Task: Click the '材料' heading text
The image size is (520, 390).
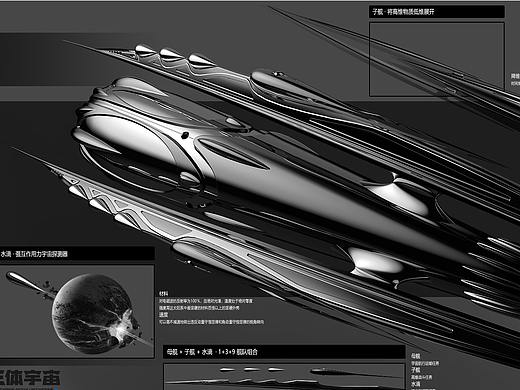Action: 164,294
